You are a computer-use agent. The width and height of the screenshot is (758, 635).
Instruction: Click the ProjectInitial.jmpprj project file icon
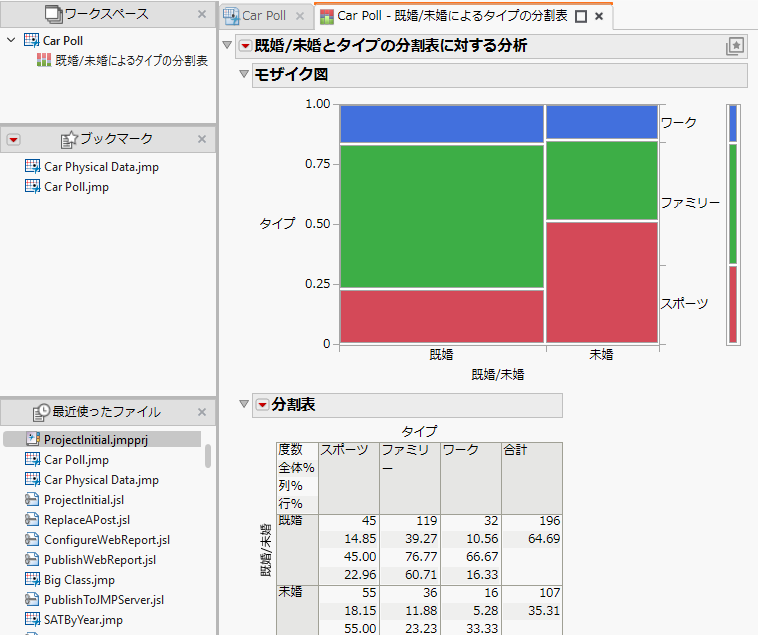[32, 439]
